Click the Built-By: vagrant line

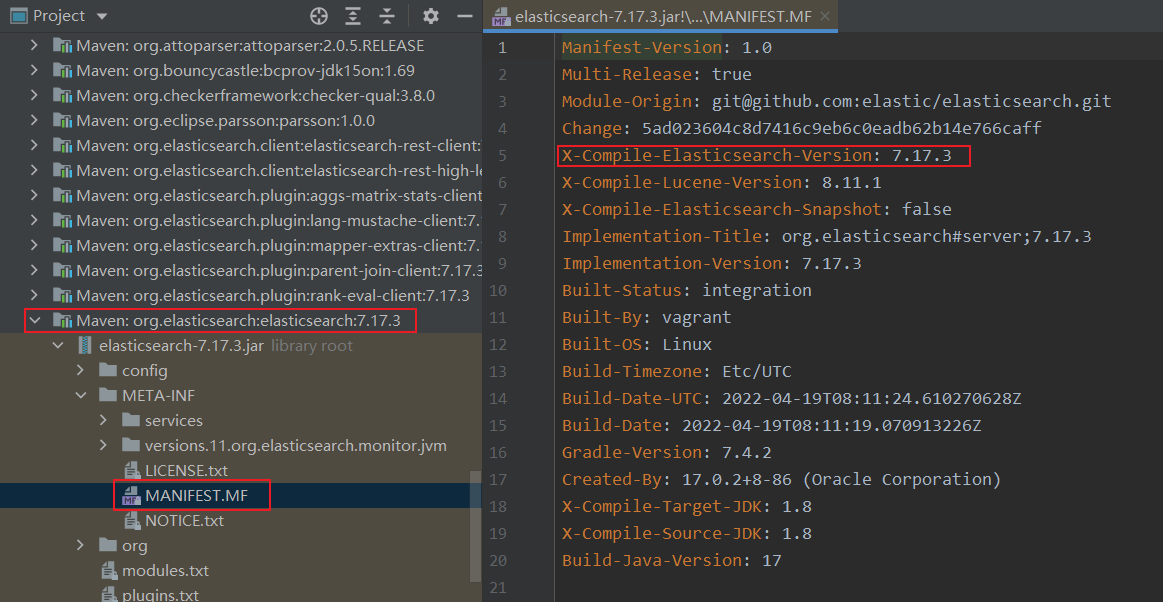coord(647,317)
